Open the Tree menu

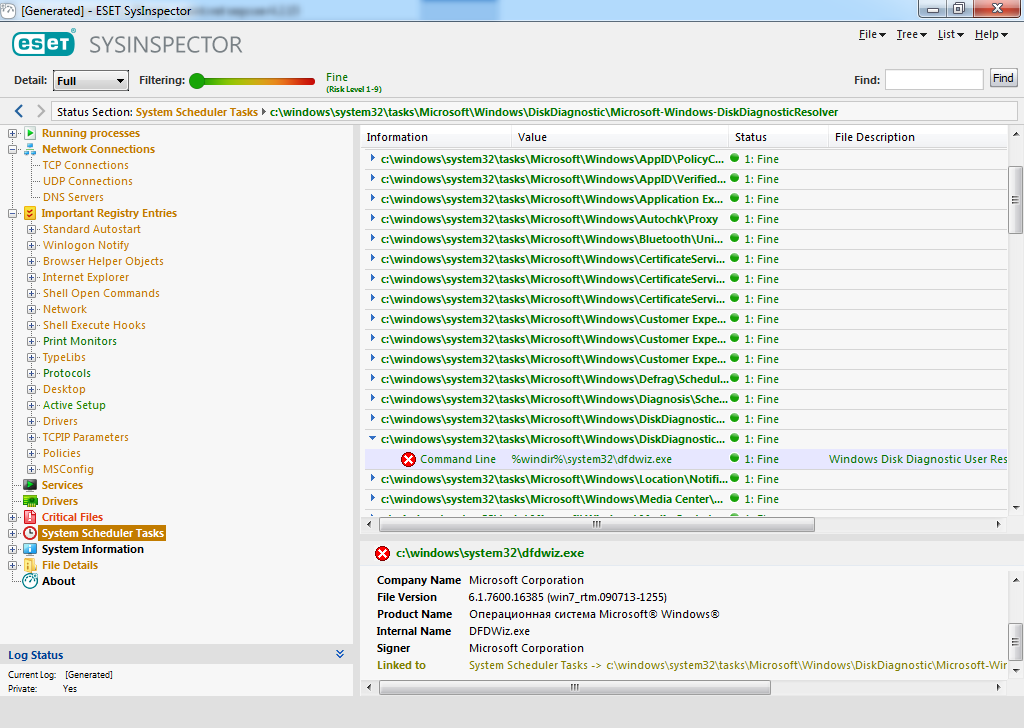[911, 35]
